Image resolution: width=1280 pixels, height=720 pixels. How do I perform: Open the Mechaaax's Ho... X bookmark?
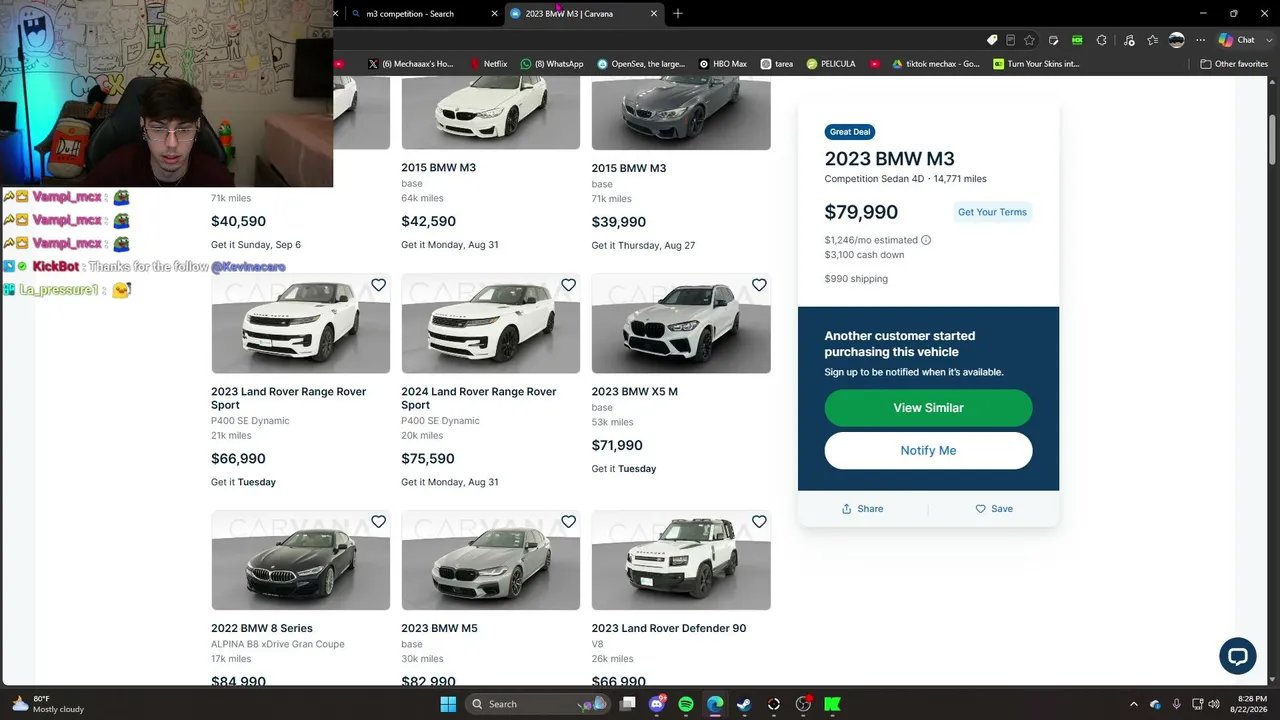[410, 64]
